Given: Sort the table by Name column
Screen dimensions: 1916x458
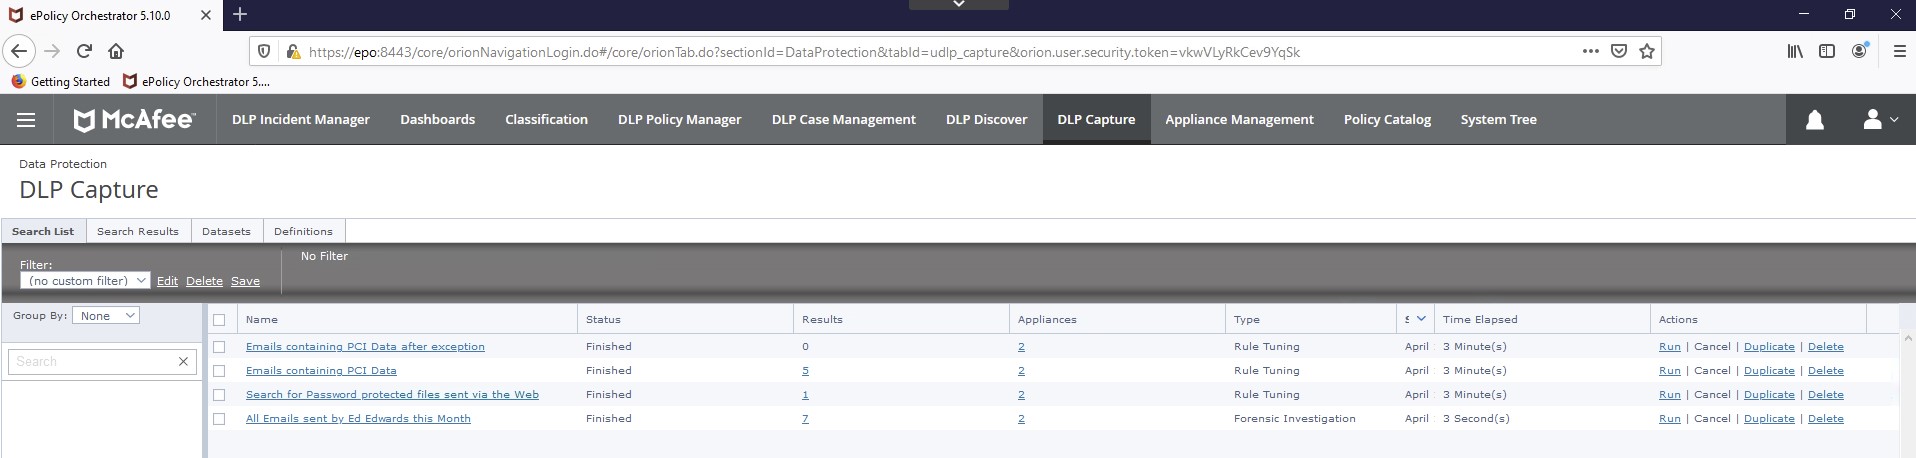Looking at the screenshot, I should click(x=262, y=320).
